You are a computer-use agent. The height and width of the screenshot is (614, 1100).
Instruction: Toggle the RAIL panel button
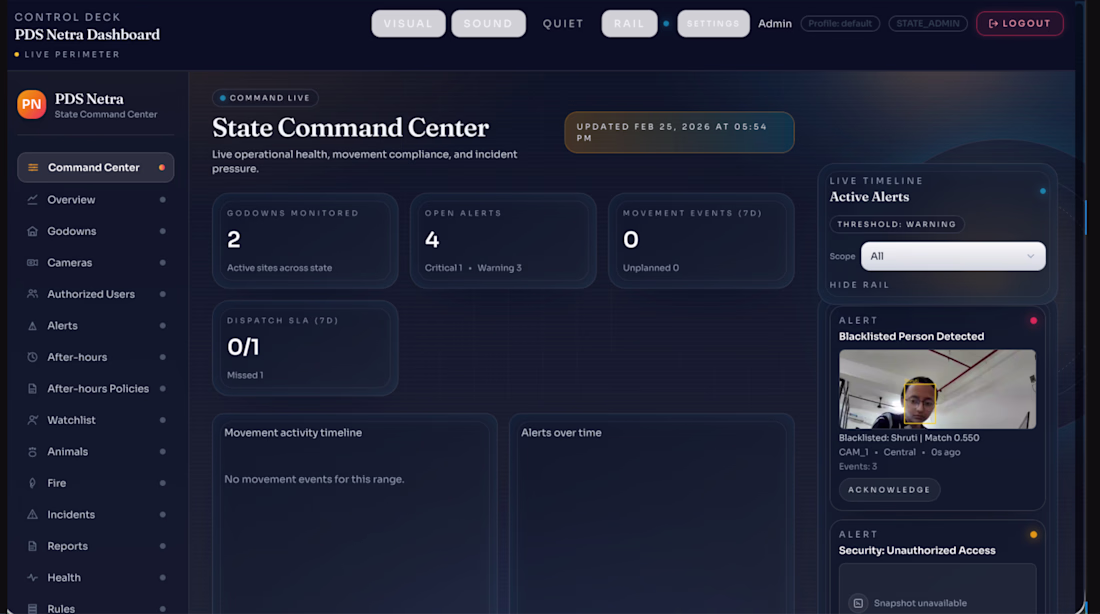629,23
